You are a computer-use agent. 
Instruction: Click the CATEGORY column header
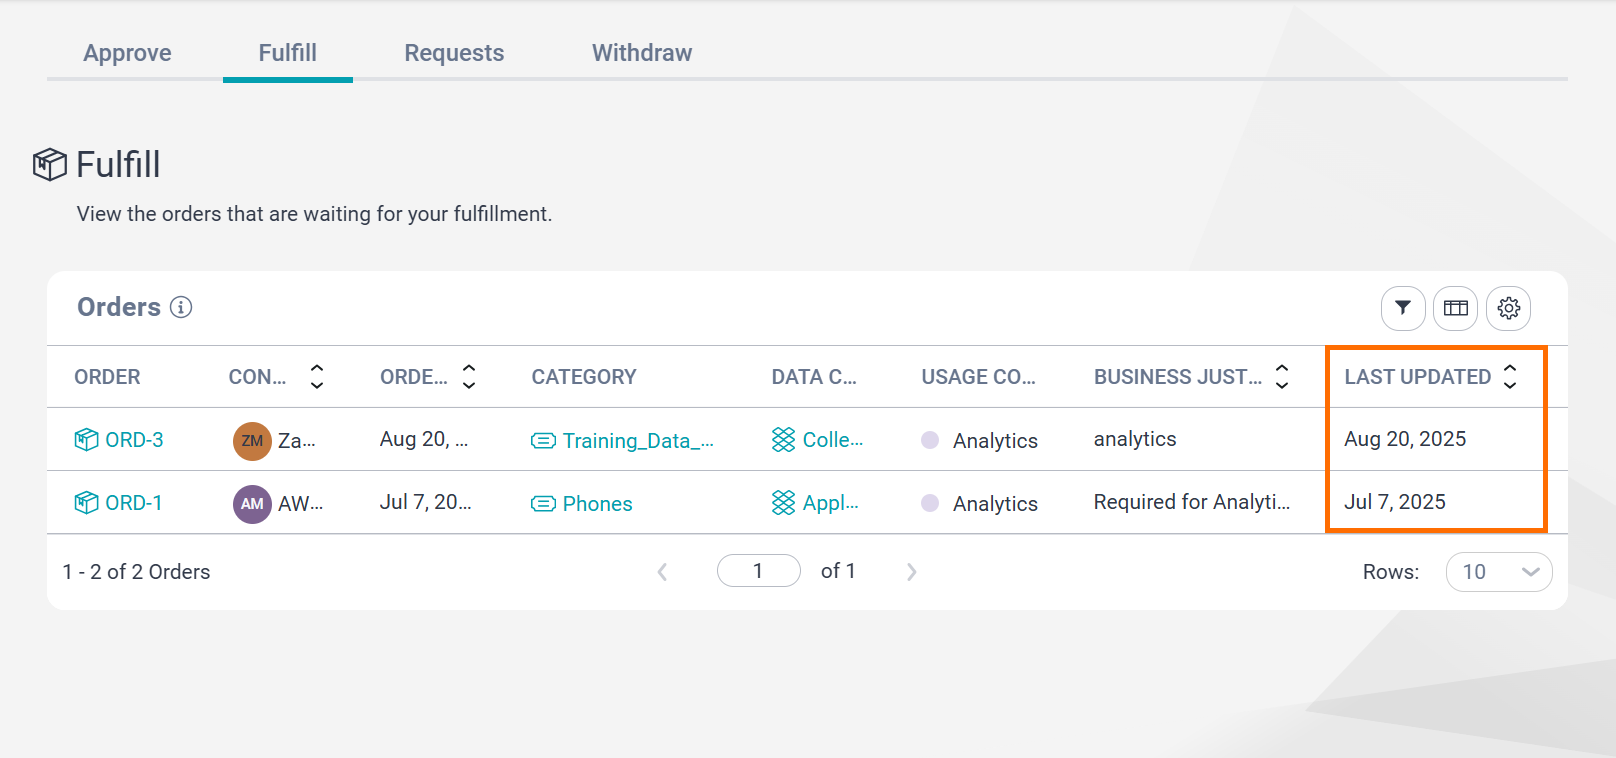[x=584, y=377]
